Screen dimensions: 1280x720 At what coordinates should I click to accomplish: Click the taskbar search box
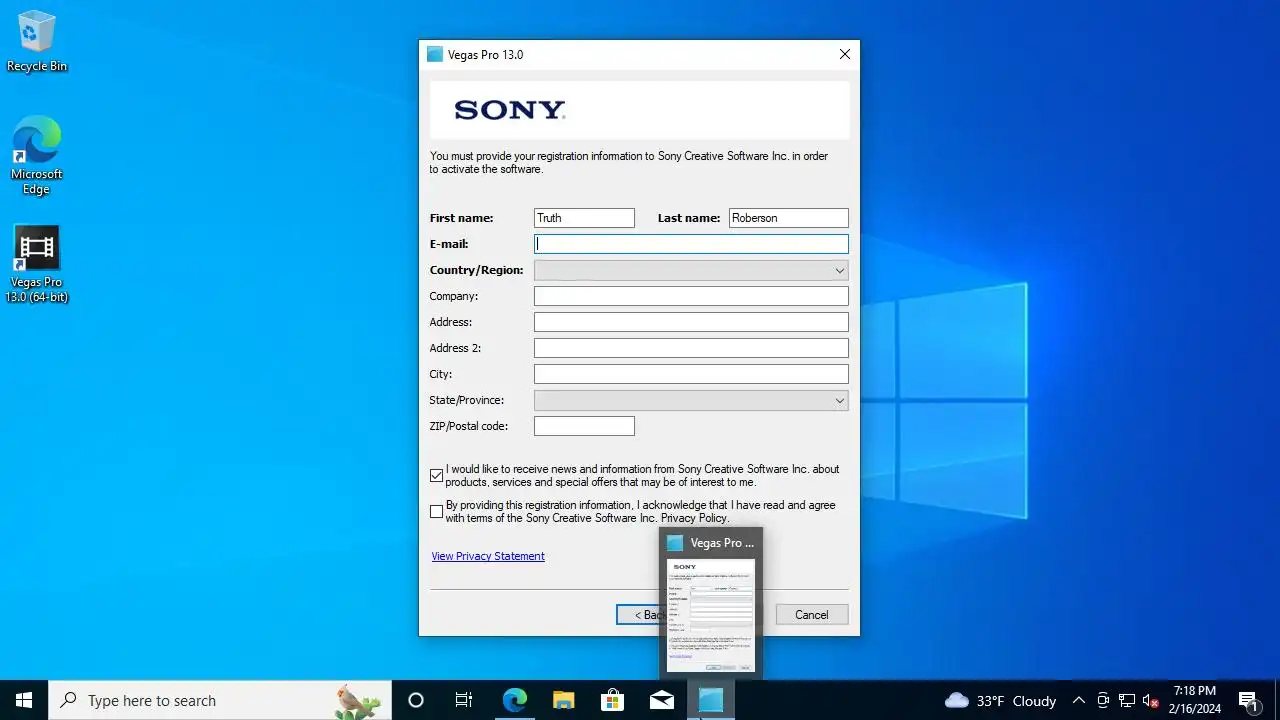pyautogui.click(x=220, y=700)
